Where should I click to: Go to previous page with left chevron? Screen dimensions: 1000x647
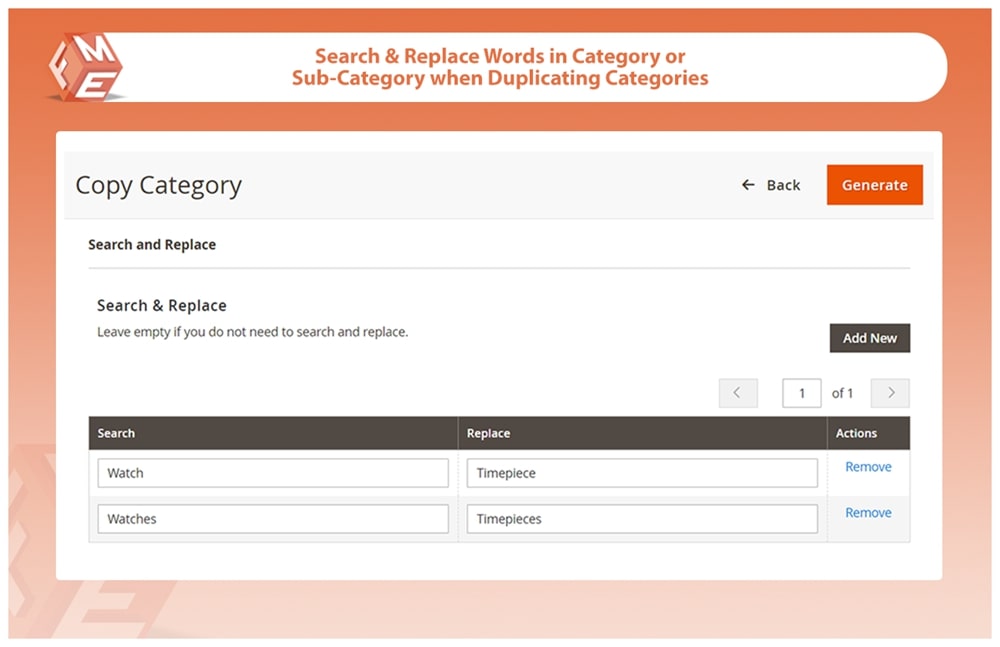(x=738, y=393)
